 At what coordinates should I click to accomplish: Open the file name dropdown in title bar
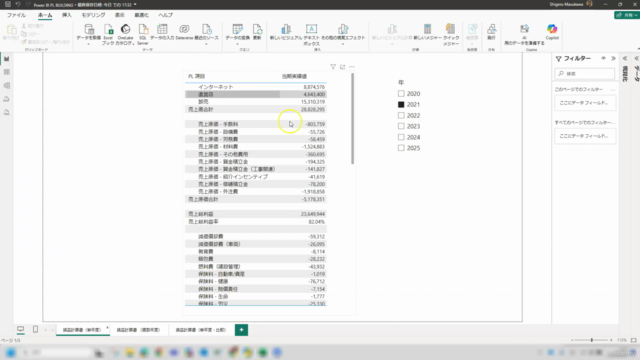click(x=135, y=5)
